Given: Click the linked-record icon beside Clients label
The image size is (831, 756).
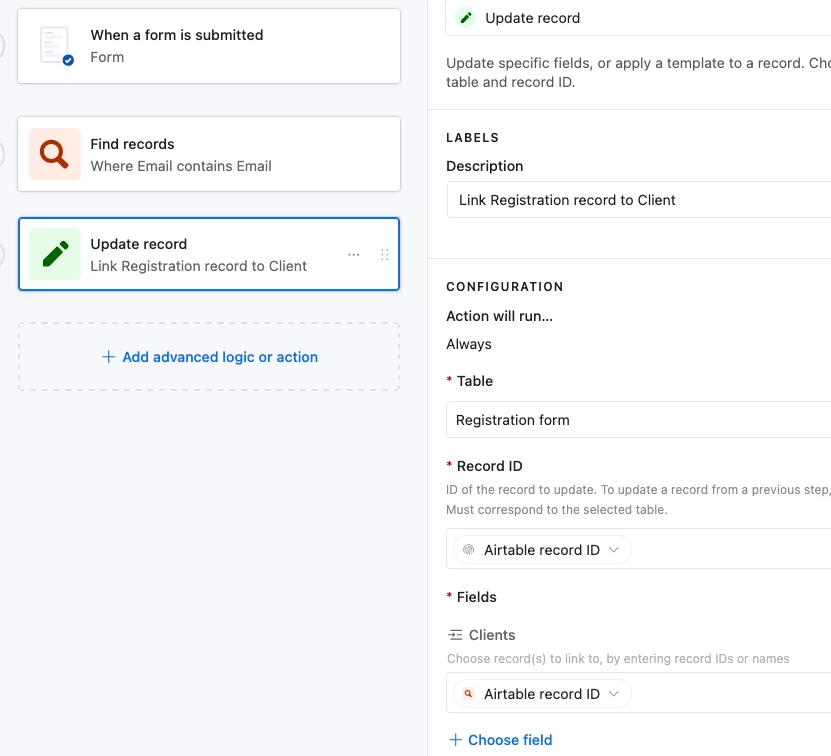Looking at the screenshot, I should [x=456, y=635].
